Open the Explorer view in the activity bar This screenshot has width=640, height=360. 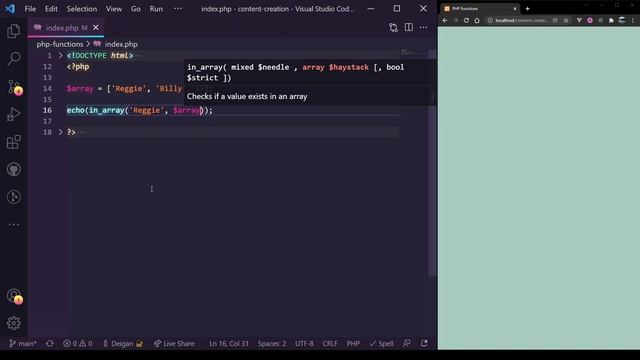pos(13,31)
